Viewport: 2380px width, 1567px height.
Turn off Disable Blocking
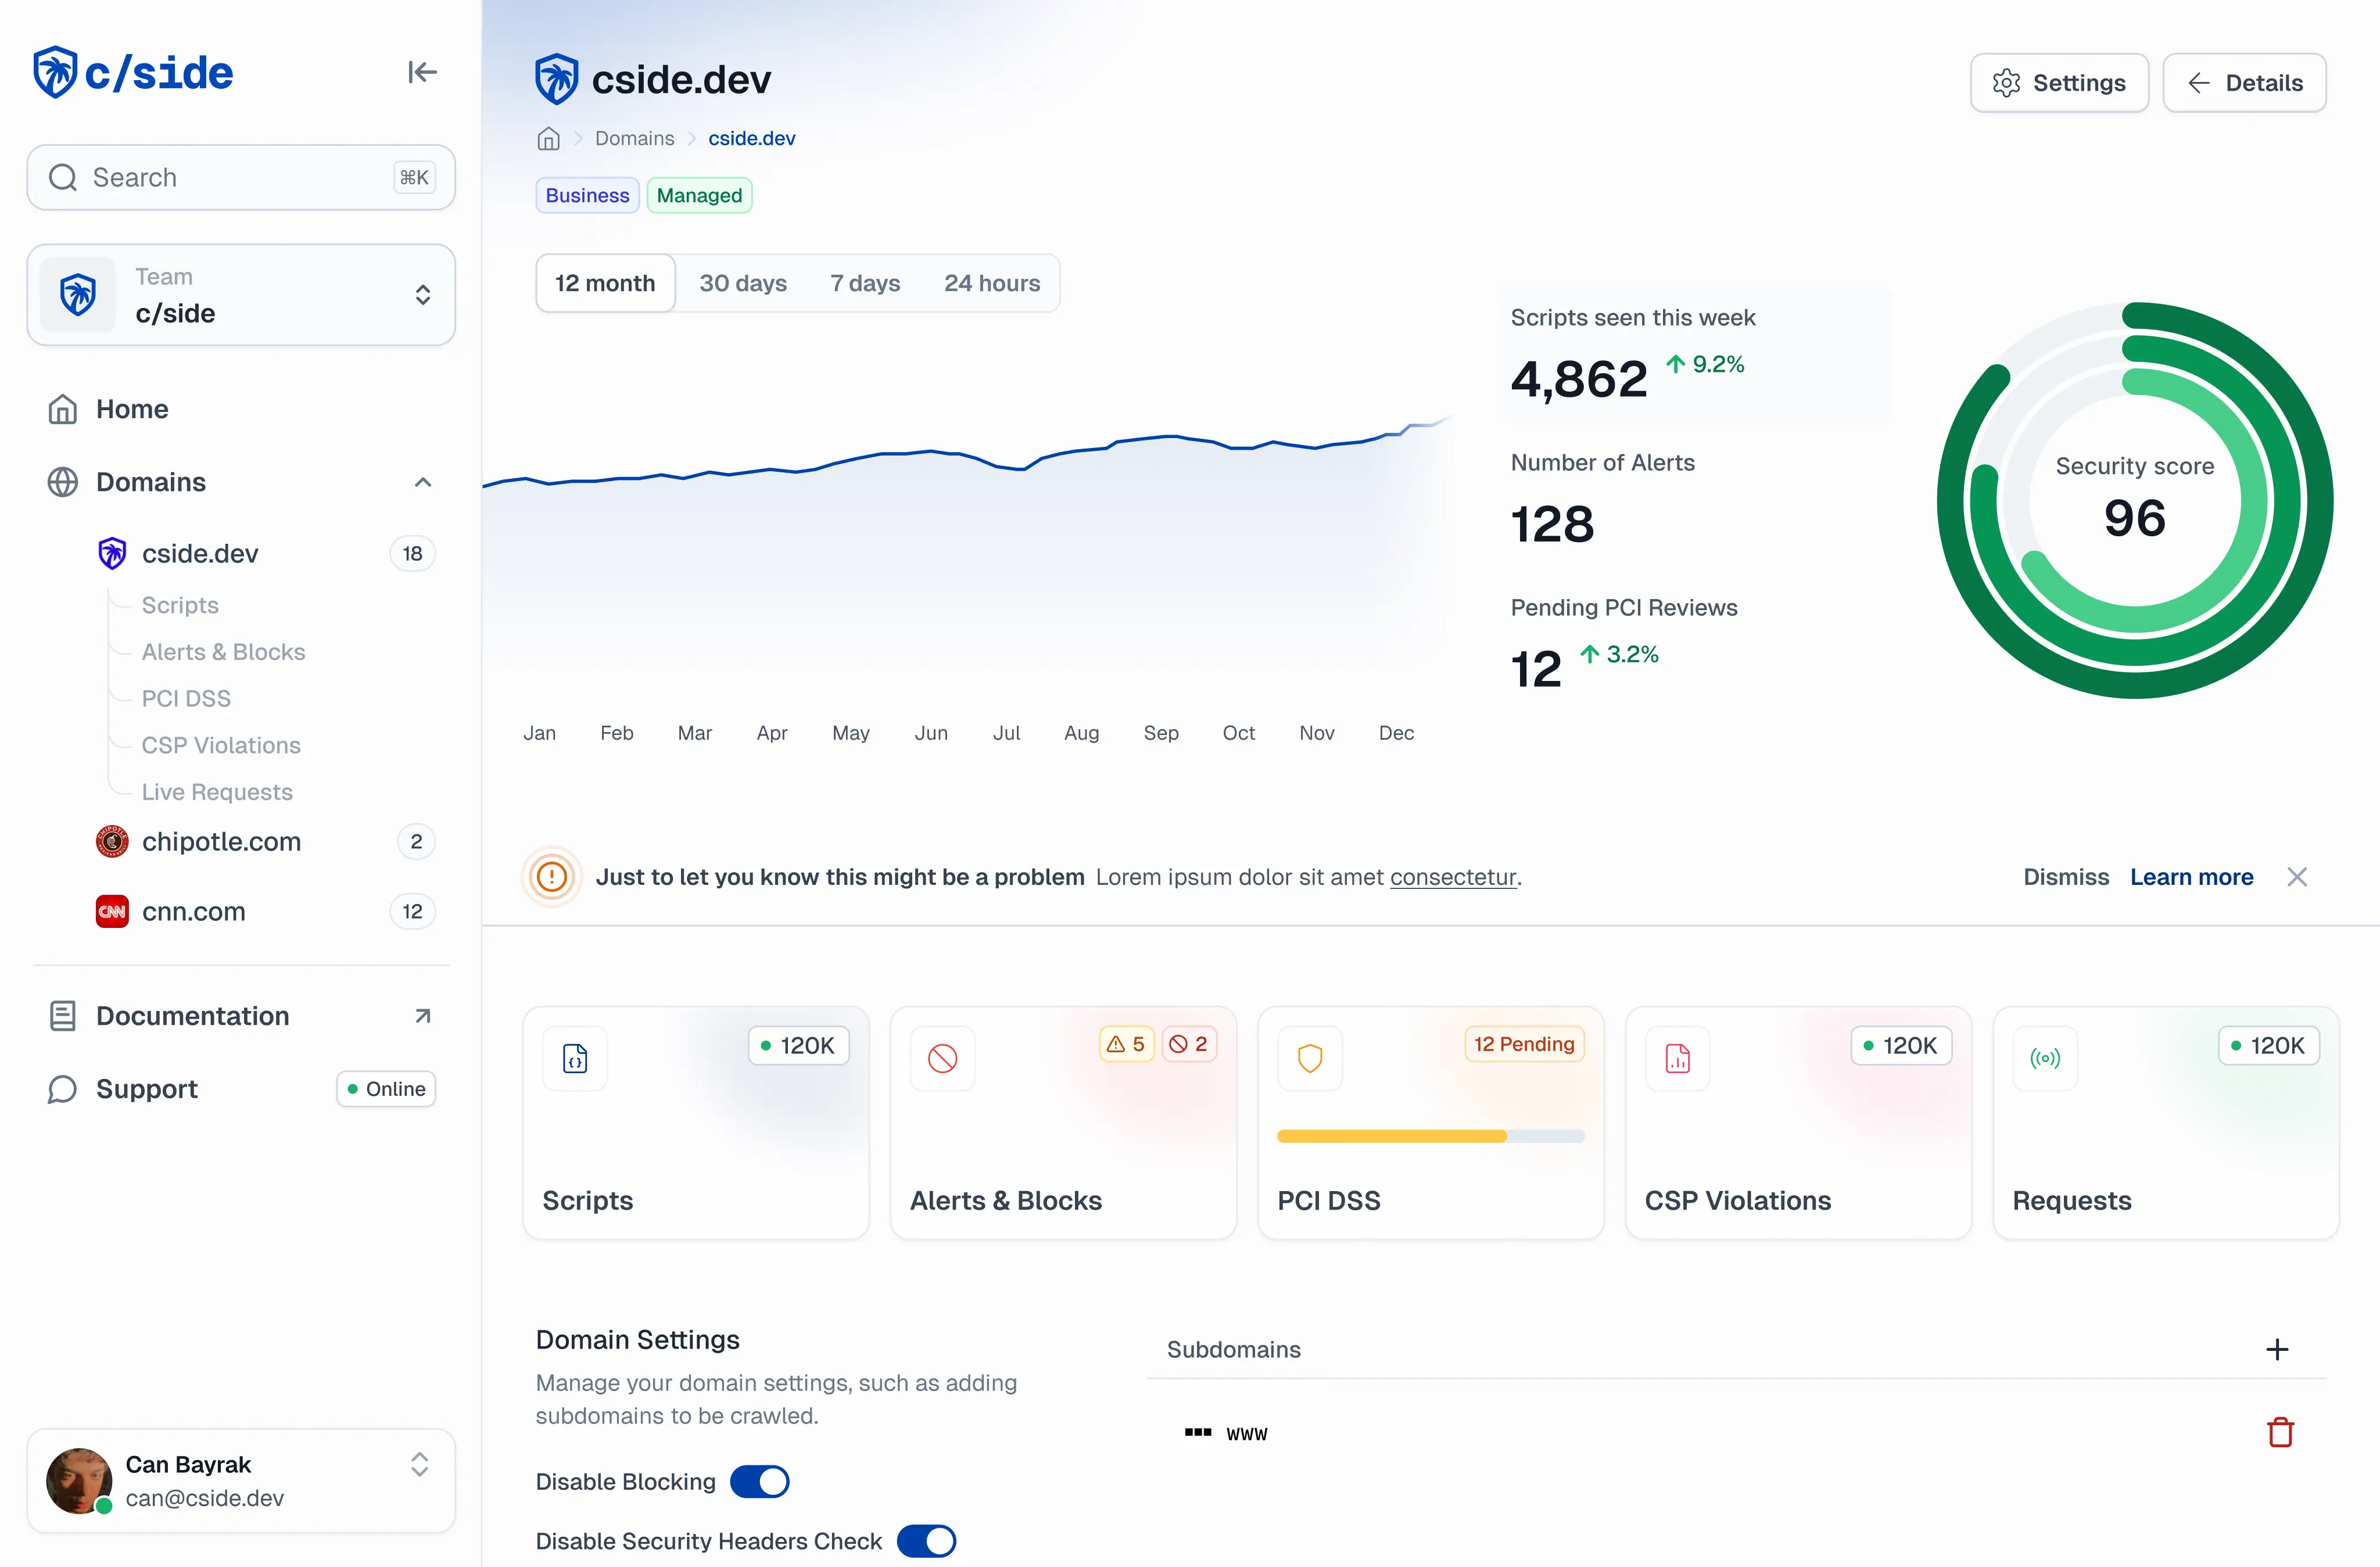point(760,1481)
